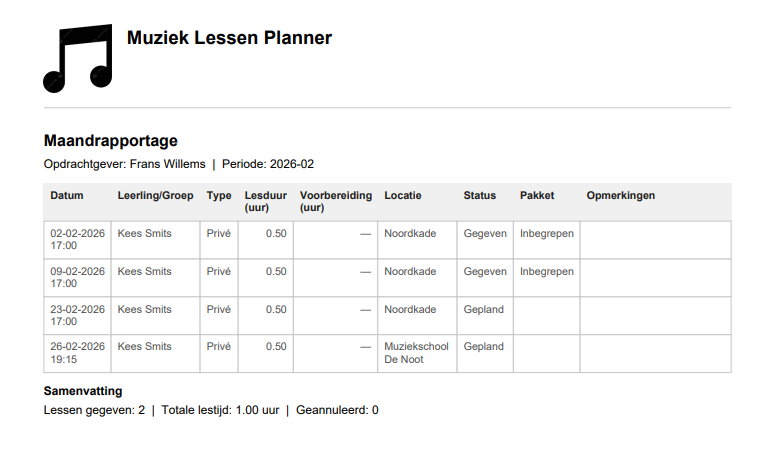This screenshot has width=777, height=452.
Task: Click the Opdrachtgever Frans Willems text
Action: (124, 164)
